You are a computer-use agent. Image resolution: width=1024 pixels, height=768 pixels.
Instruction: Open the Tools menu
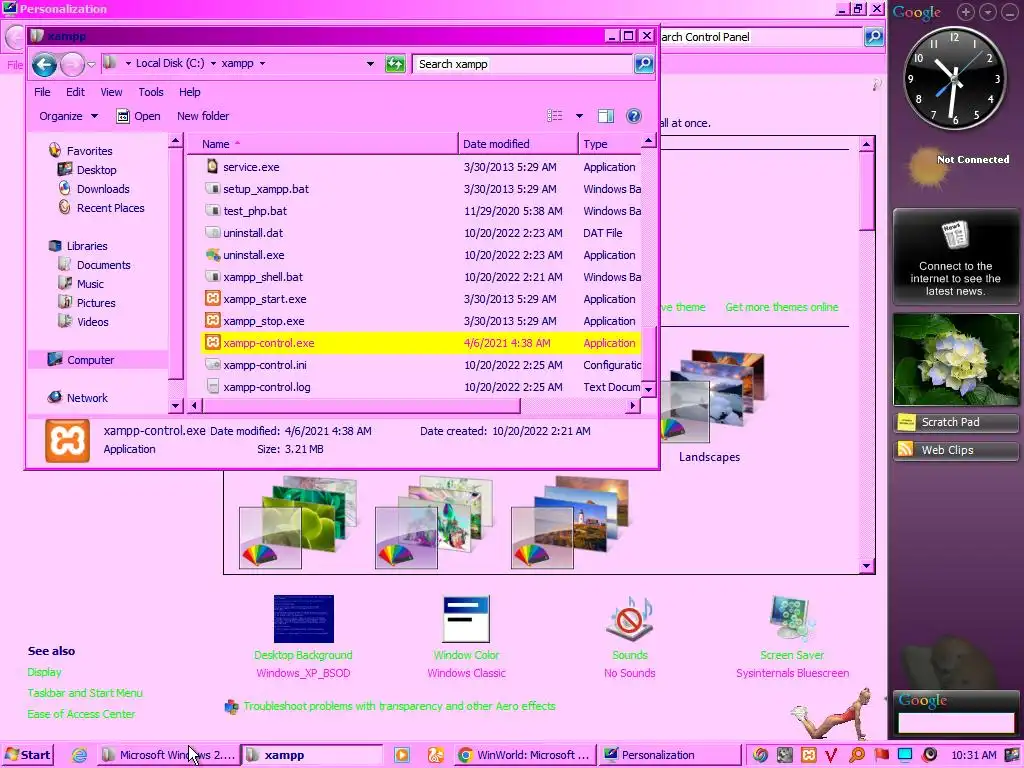click(x=151, y=92)
